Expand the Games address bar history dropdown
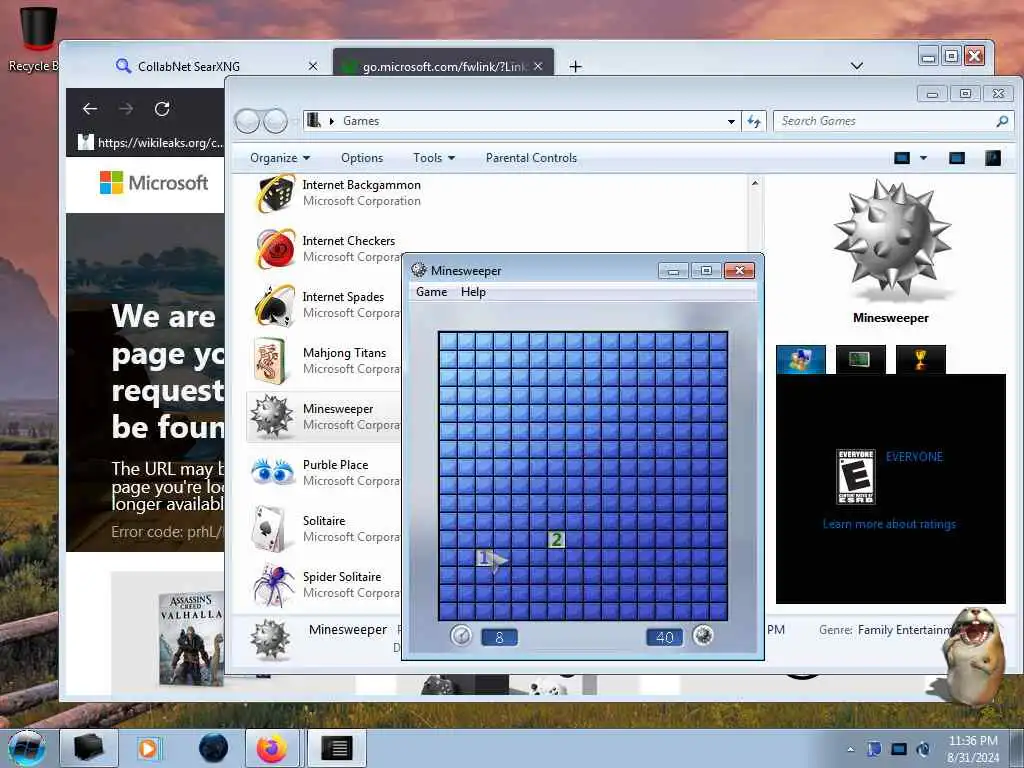This screenshot has width=1024, height=768. click(x=731, y=121)
